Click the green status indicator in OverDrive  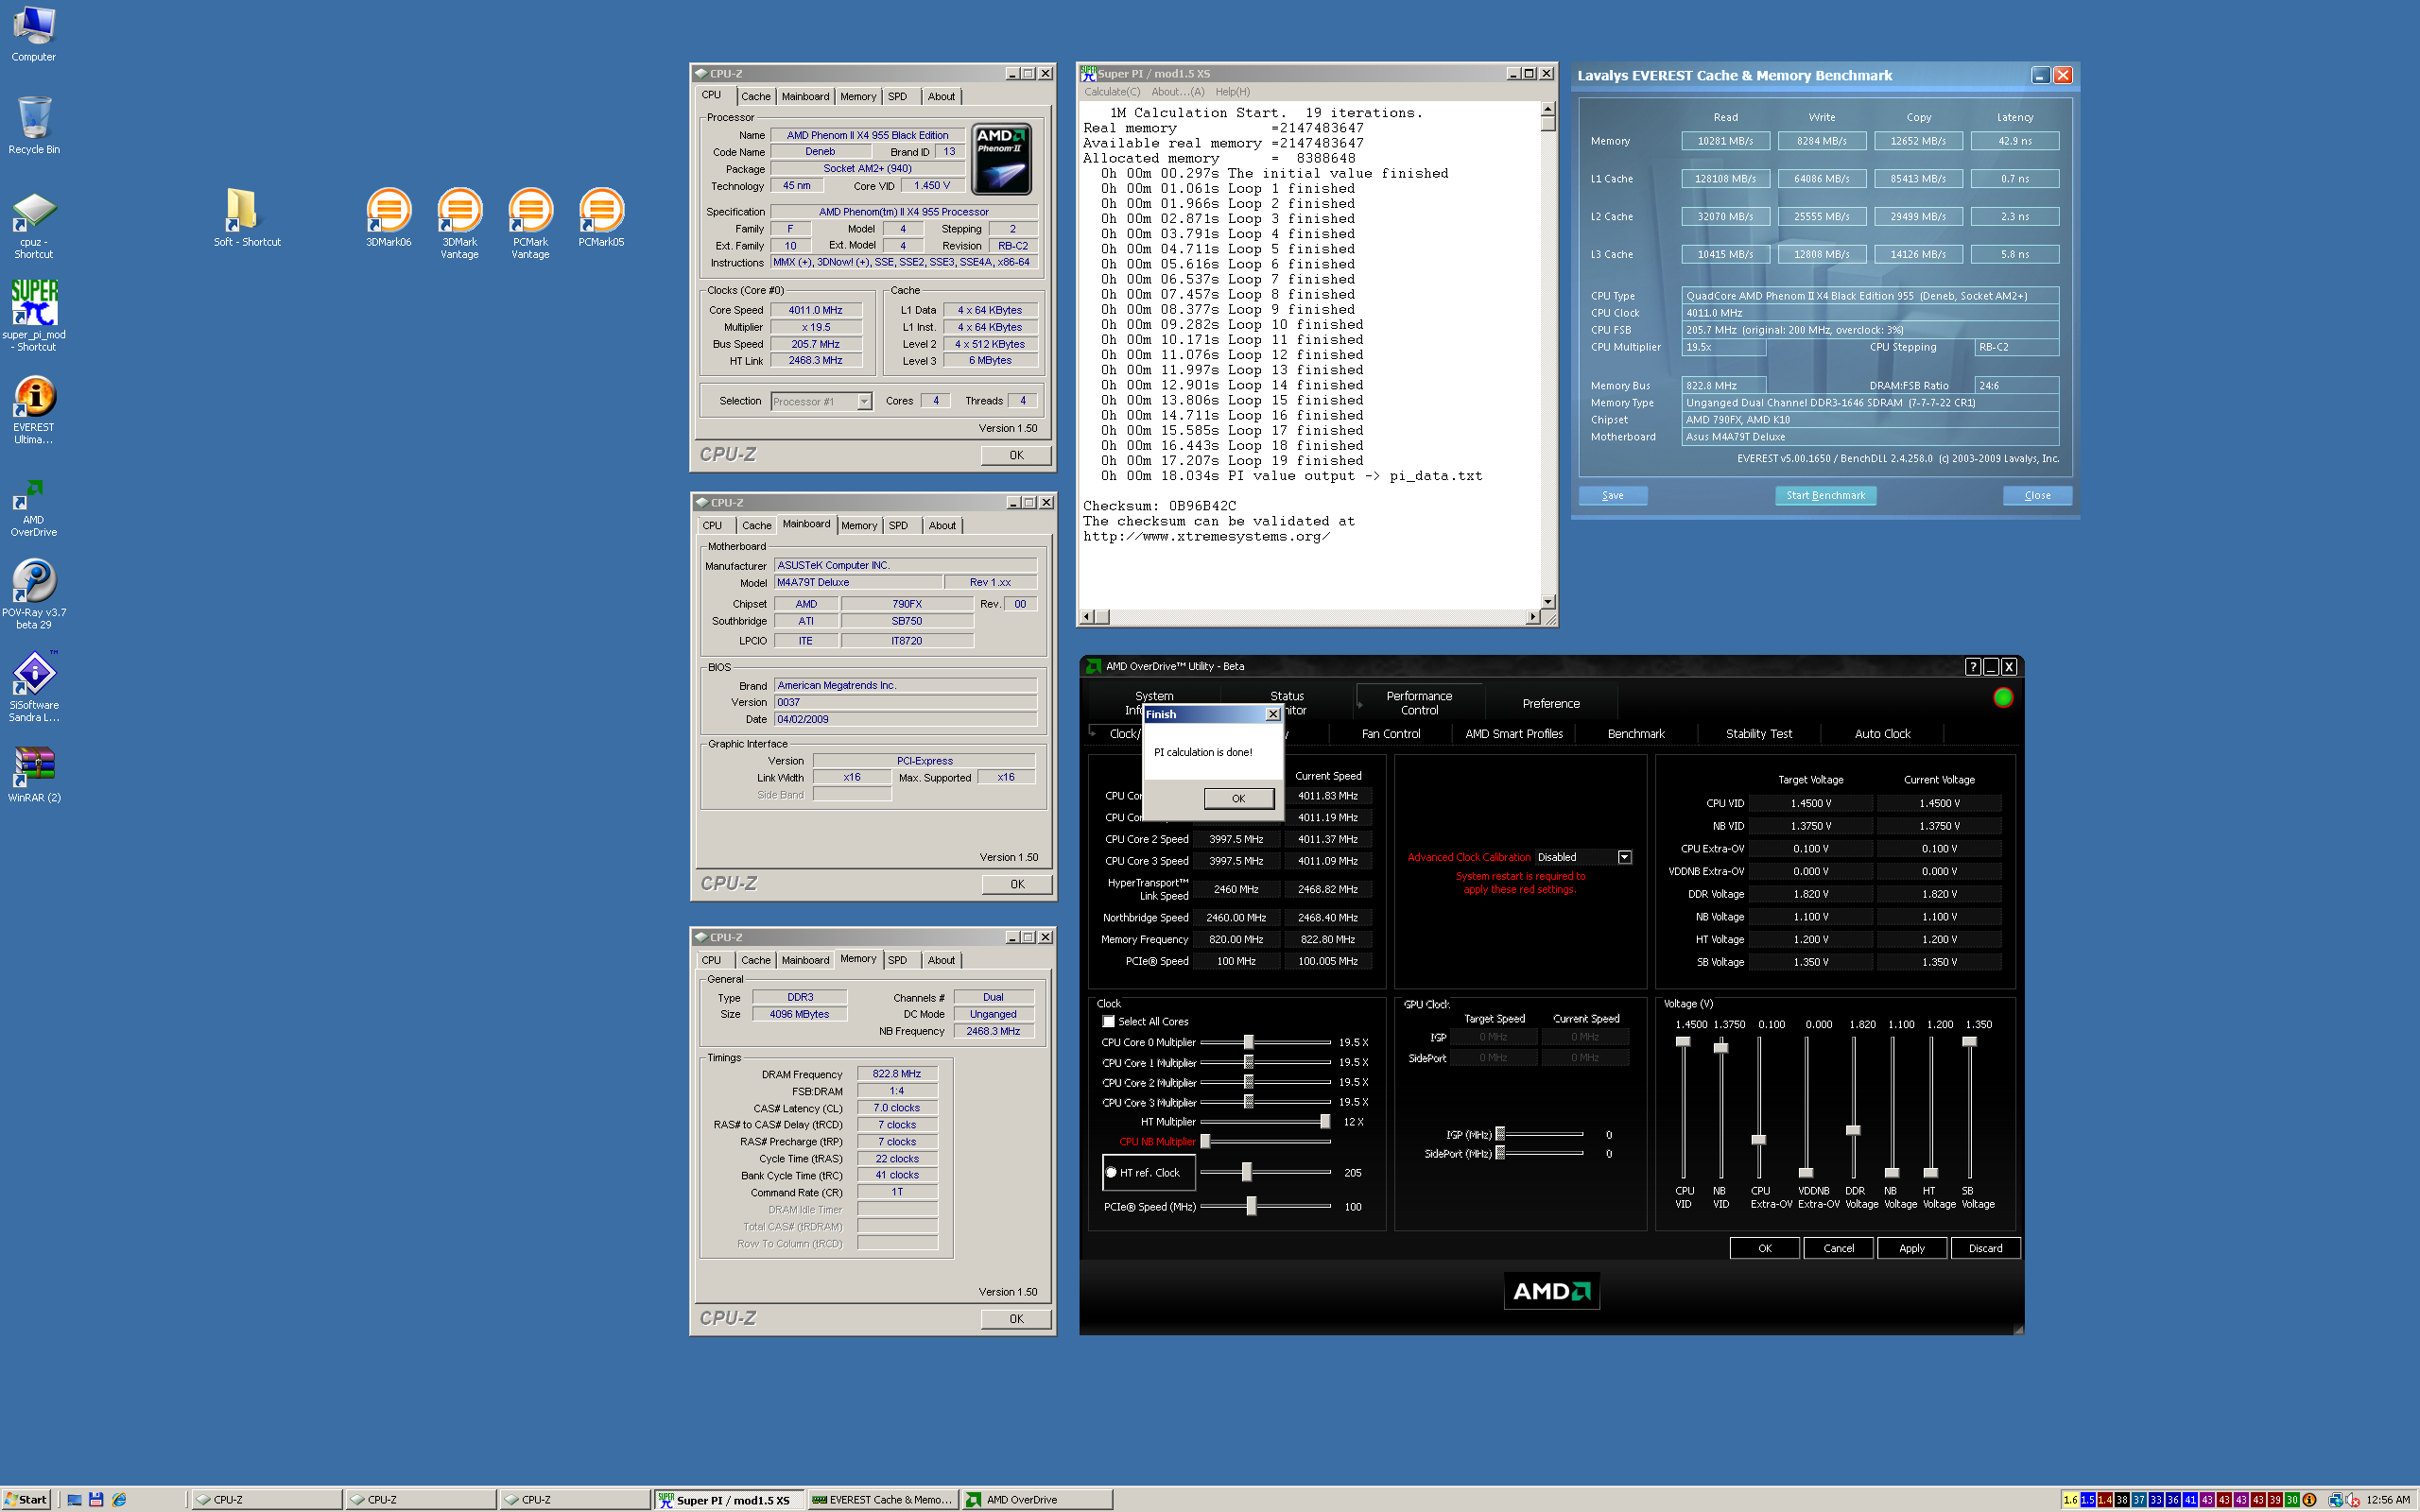[2003, 698]
